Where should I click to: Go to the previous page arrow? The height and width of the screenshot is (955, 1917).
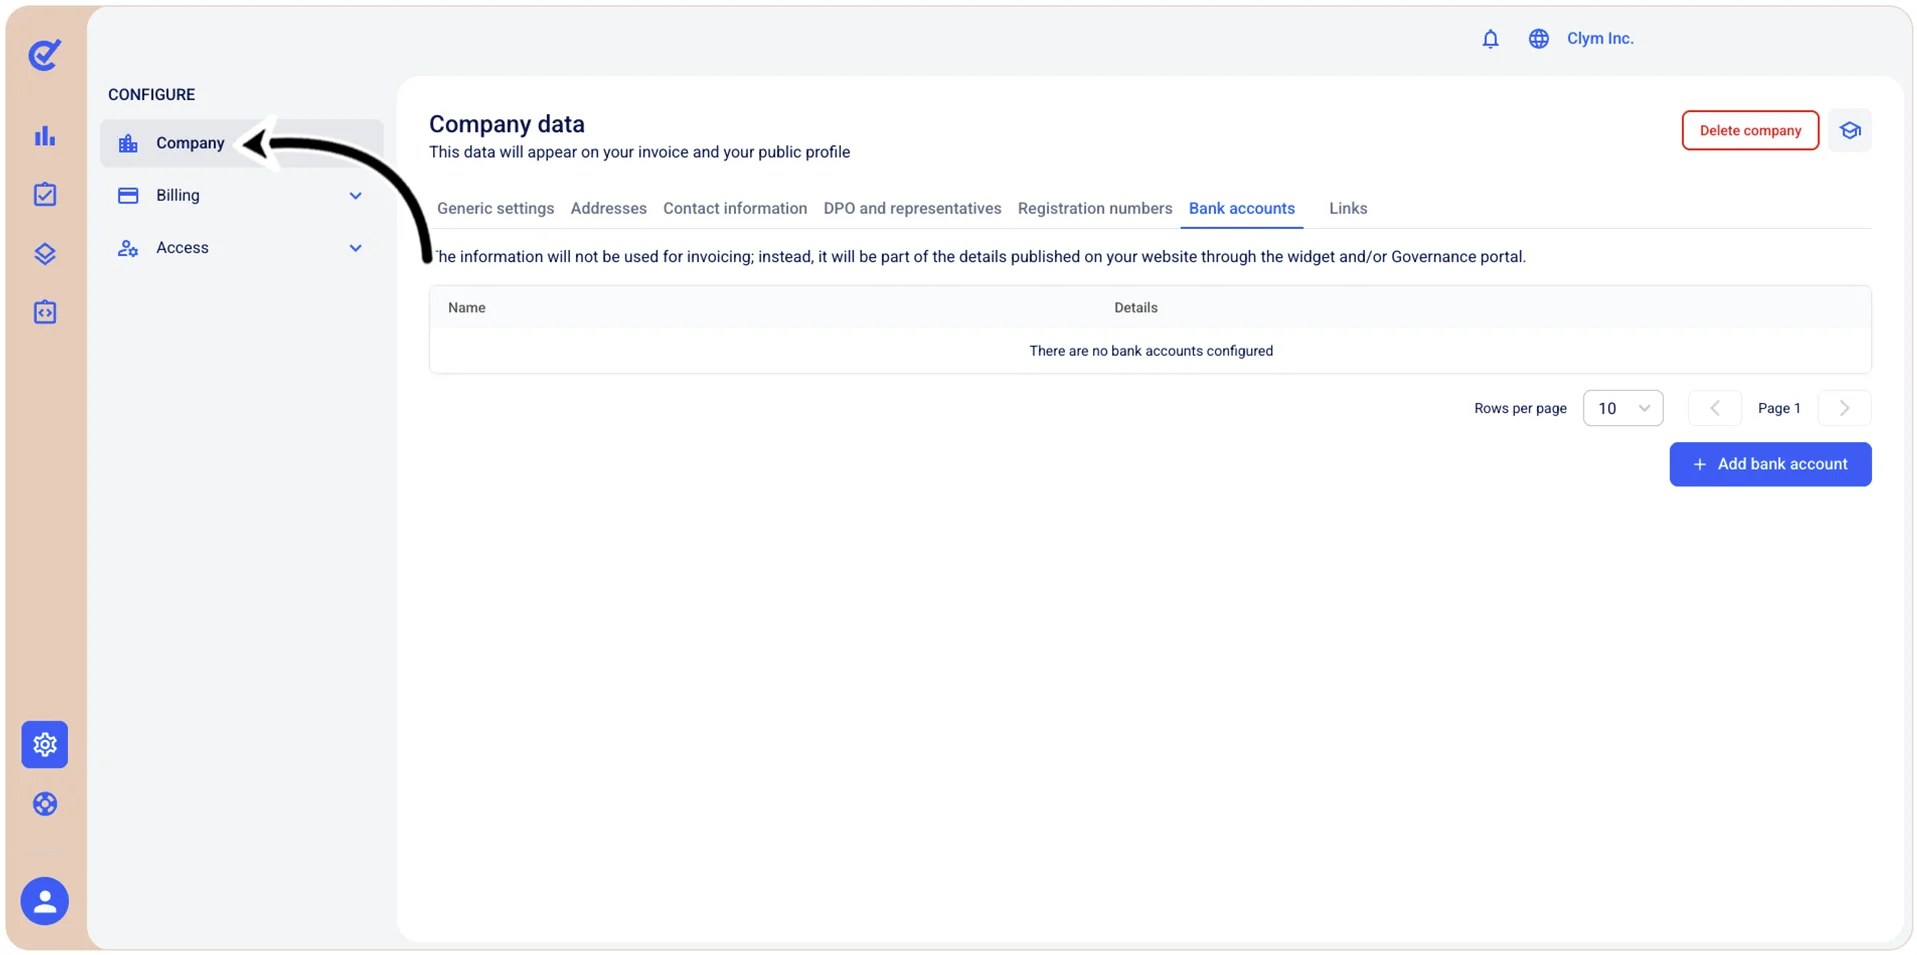click(x=1714, y=408)
